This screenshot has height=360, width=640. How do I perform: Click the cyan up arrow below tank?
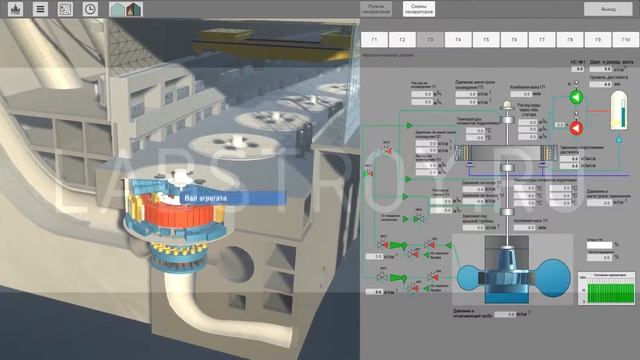coord(619,140)
